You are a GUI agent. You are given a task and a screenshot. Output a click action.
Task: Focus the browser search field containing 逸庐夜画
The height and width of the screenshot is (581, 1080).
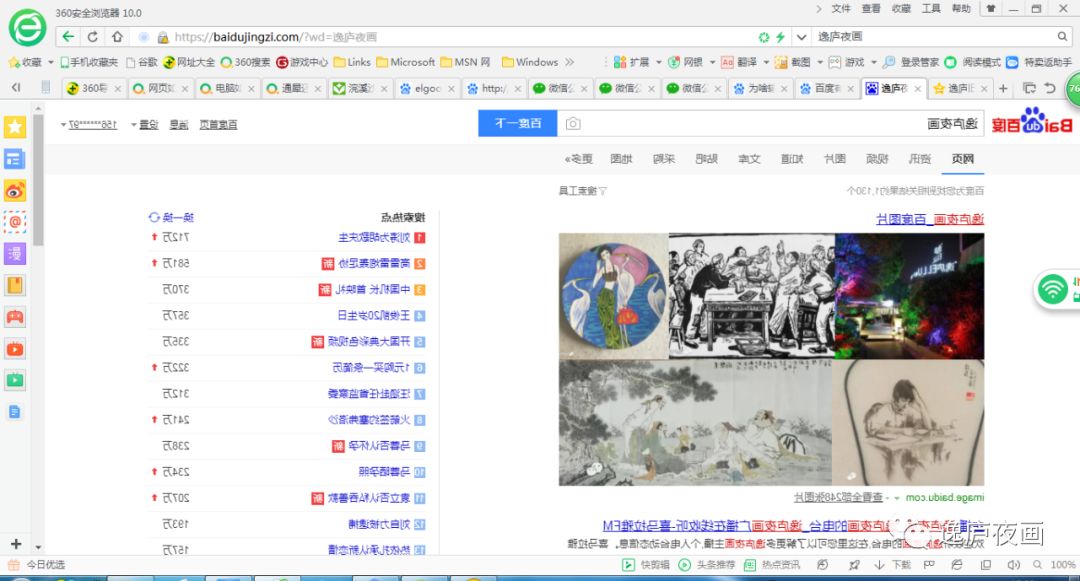point(934,36)
